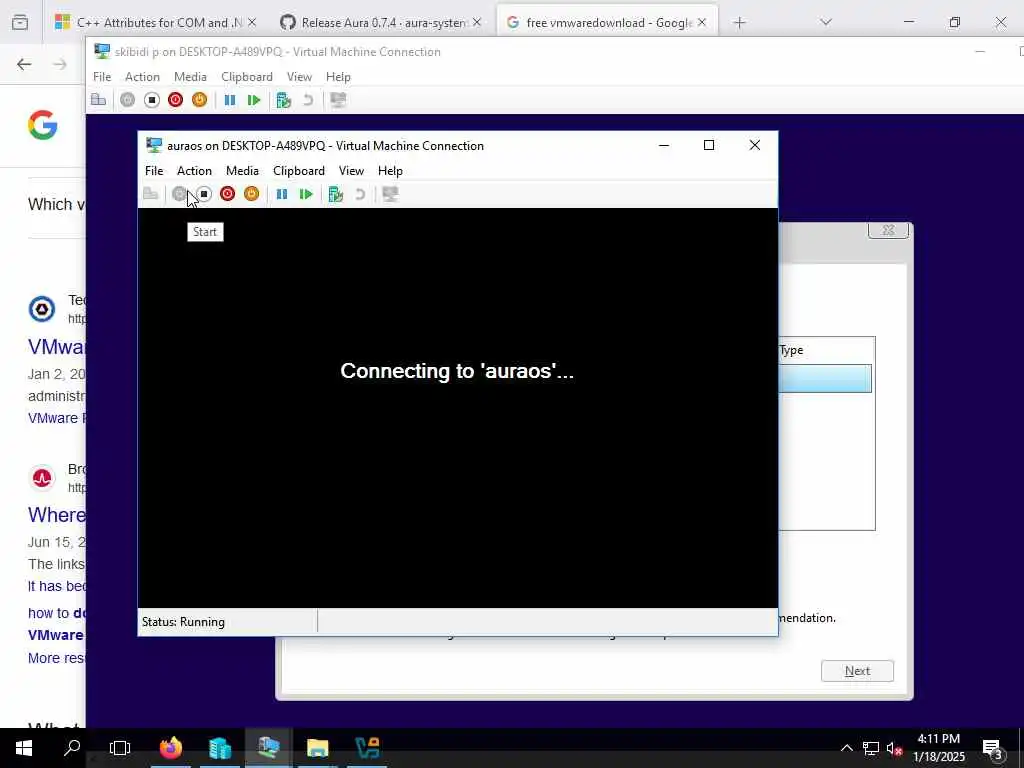Viewport: 1024px width, 768px height.
Task: Open View menu in skibidi VM window
Action: [299, 76]
